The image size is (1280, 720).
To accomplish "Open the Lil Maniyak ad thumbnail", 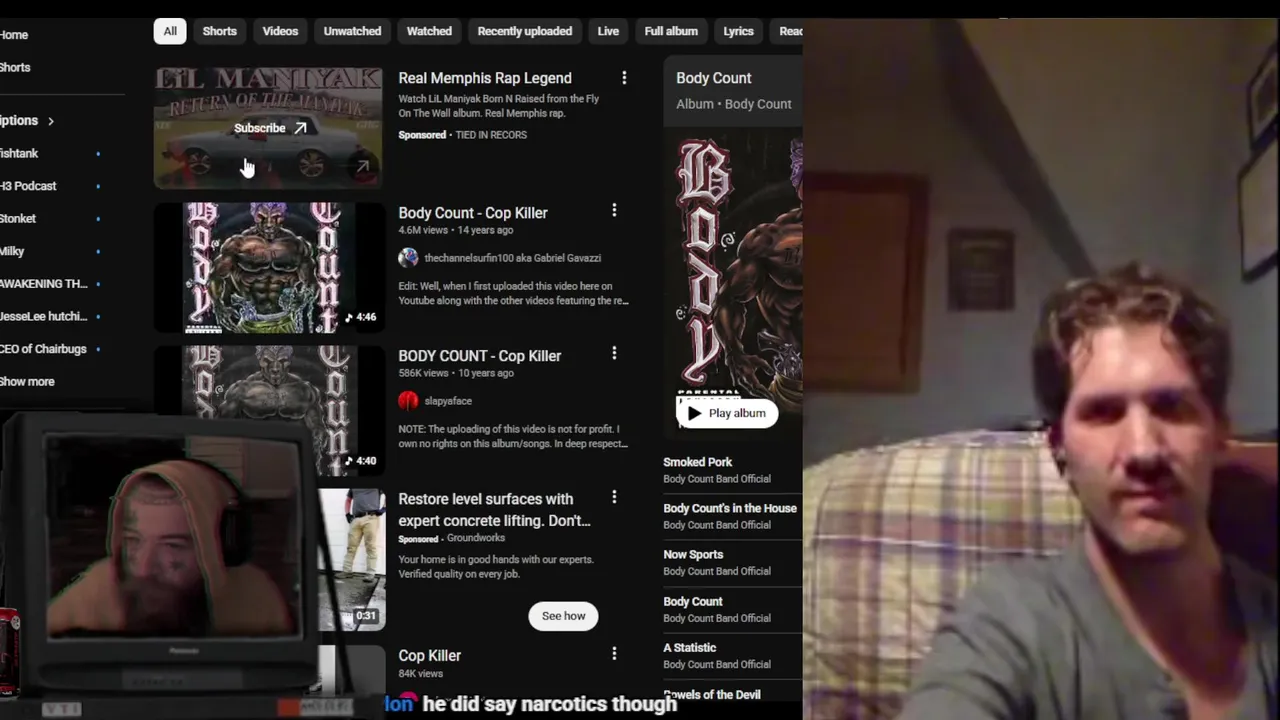I will [x=268, y=128].
